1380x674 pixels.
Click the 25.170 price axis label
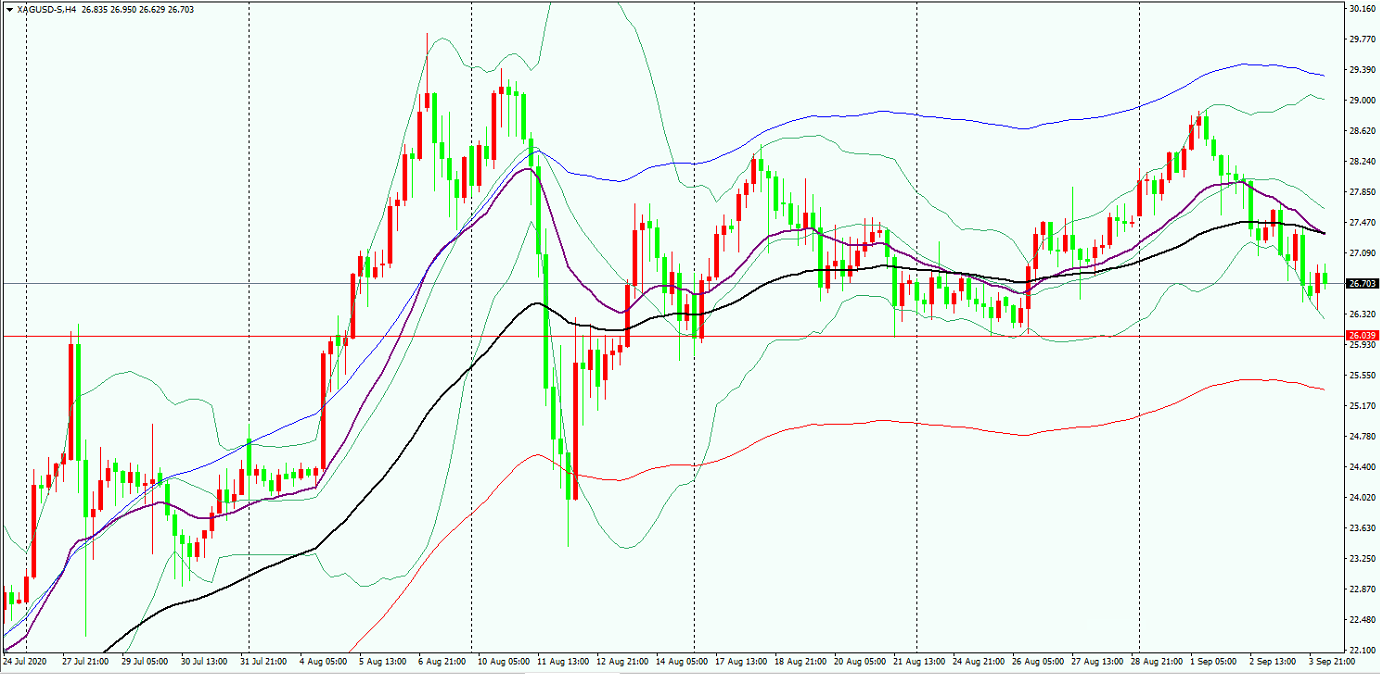tap(1361, 406)
